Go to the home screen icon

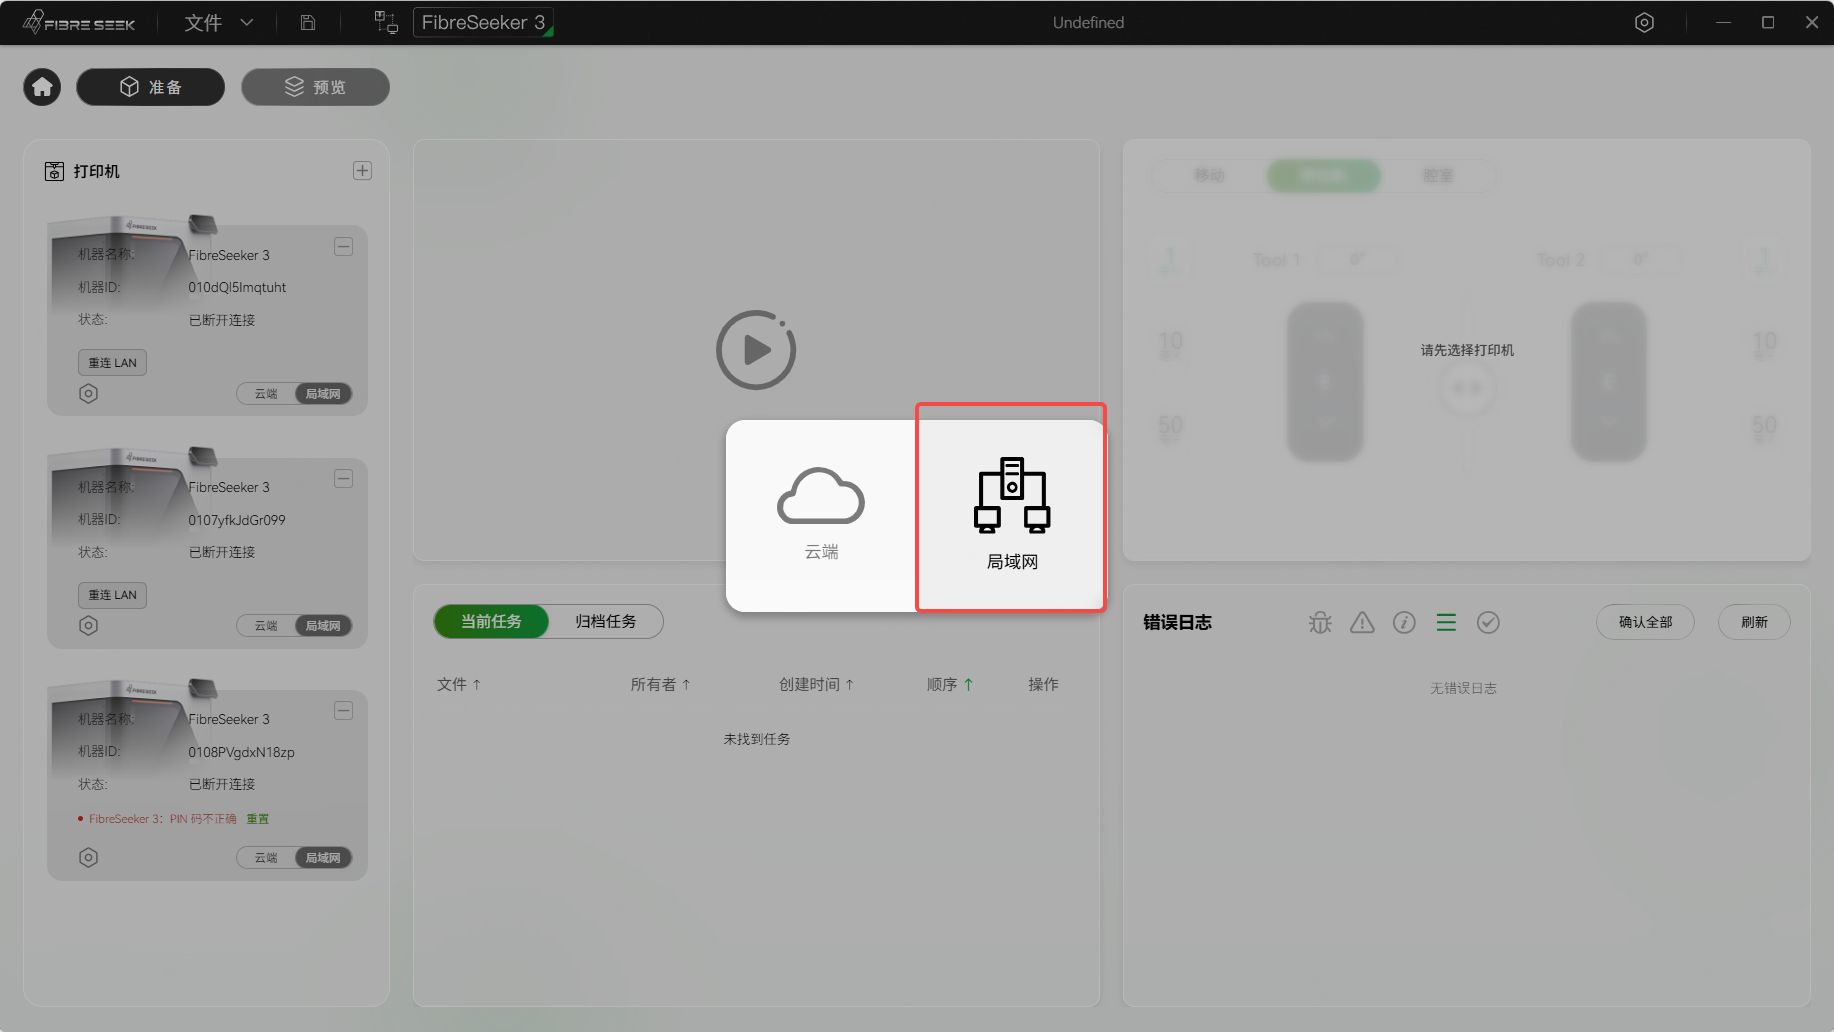tap(42, 87)
